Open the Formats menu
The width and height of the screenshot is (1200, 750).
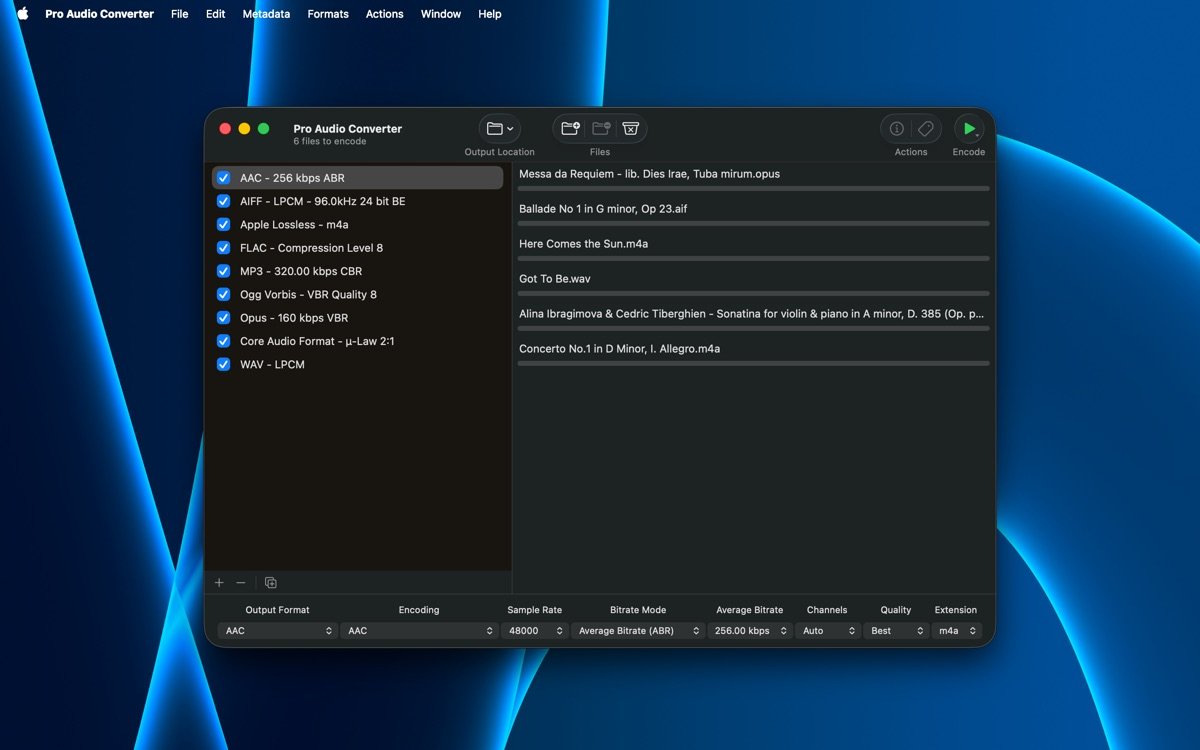pos(328,14)
